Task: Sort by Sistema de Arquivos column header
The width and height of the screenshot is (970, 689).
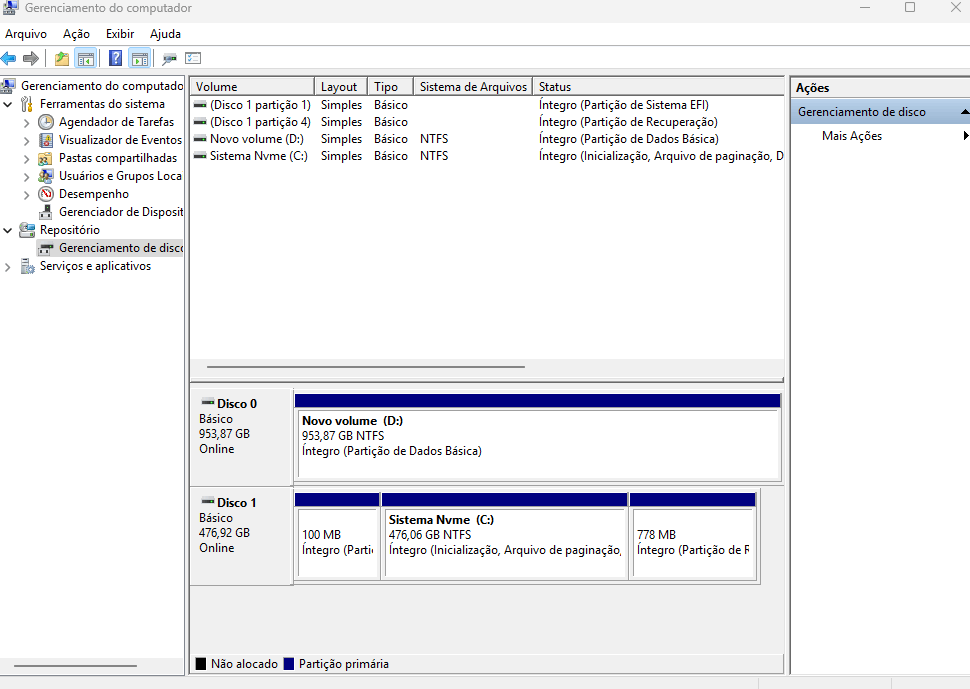Action: 473,87
